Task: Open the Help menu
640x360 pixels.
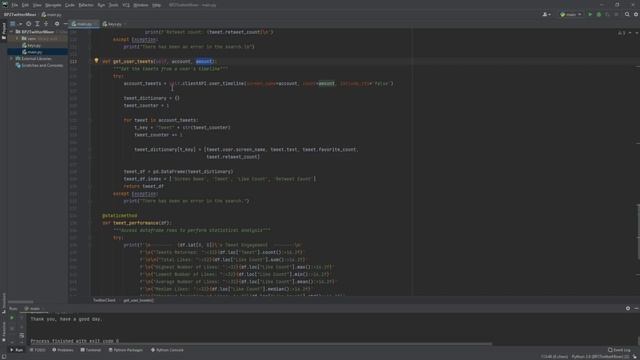Action: 156,5
